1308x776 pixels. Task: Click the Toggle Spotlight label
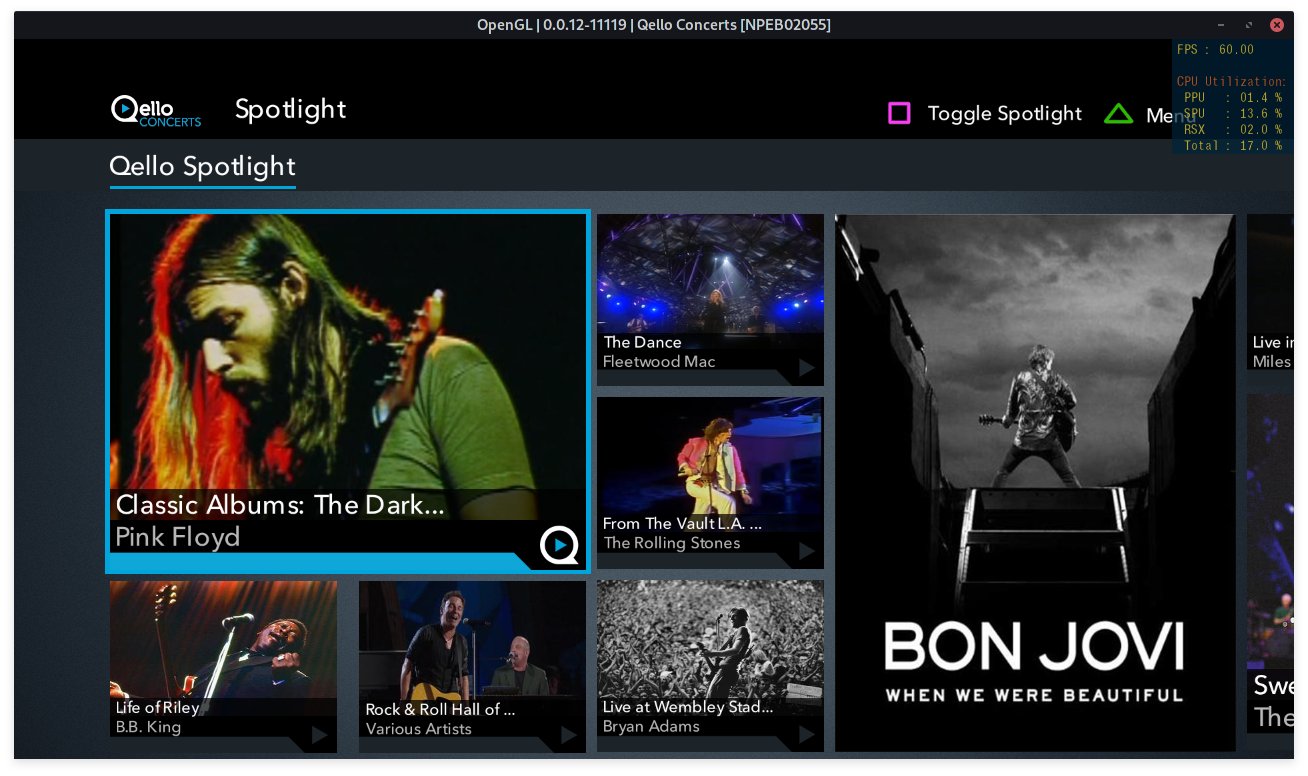click(x=1004, y=114)
